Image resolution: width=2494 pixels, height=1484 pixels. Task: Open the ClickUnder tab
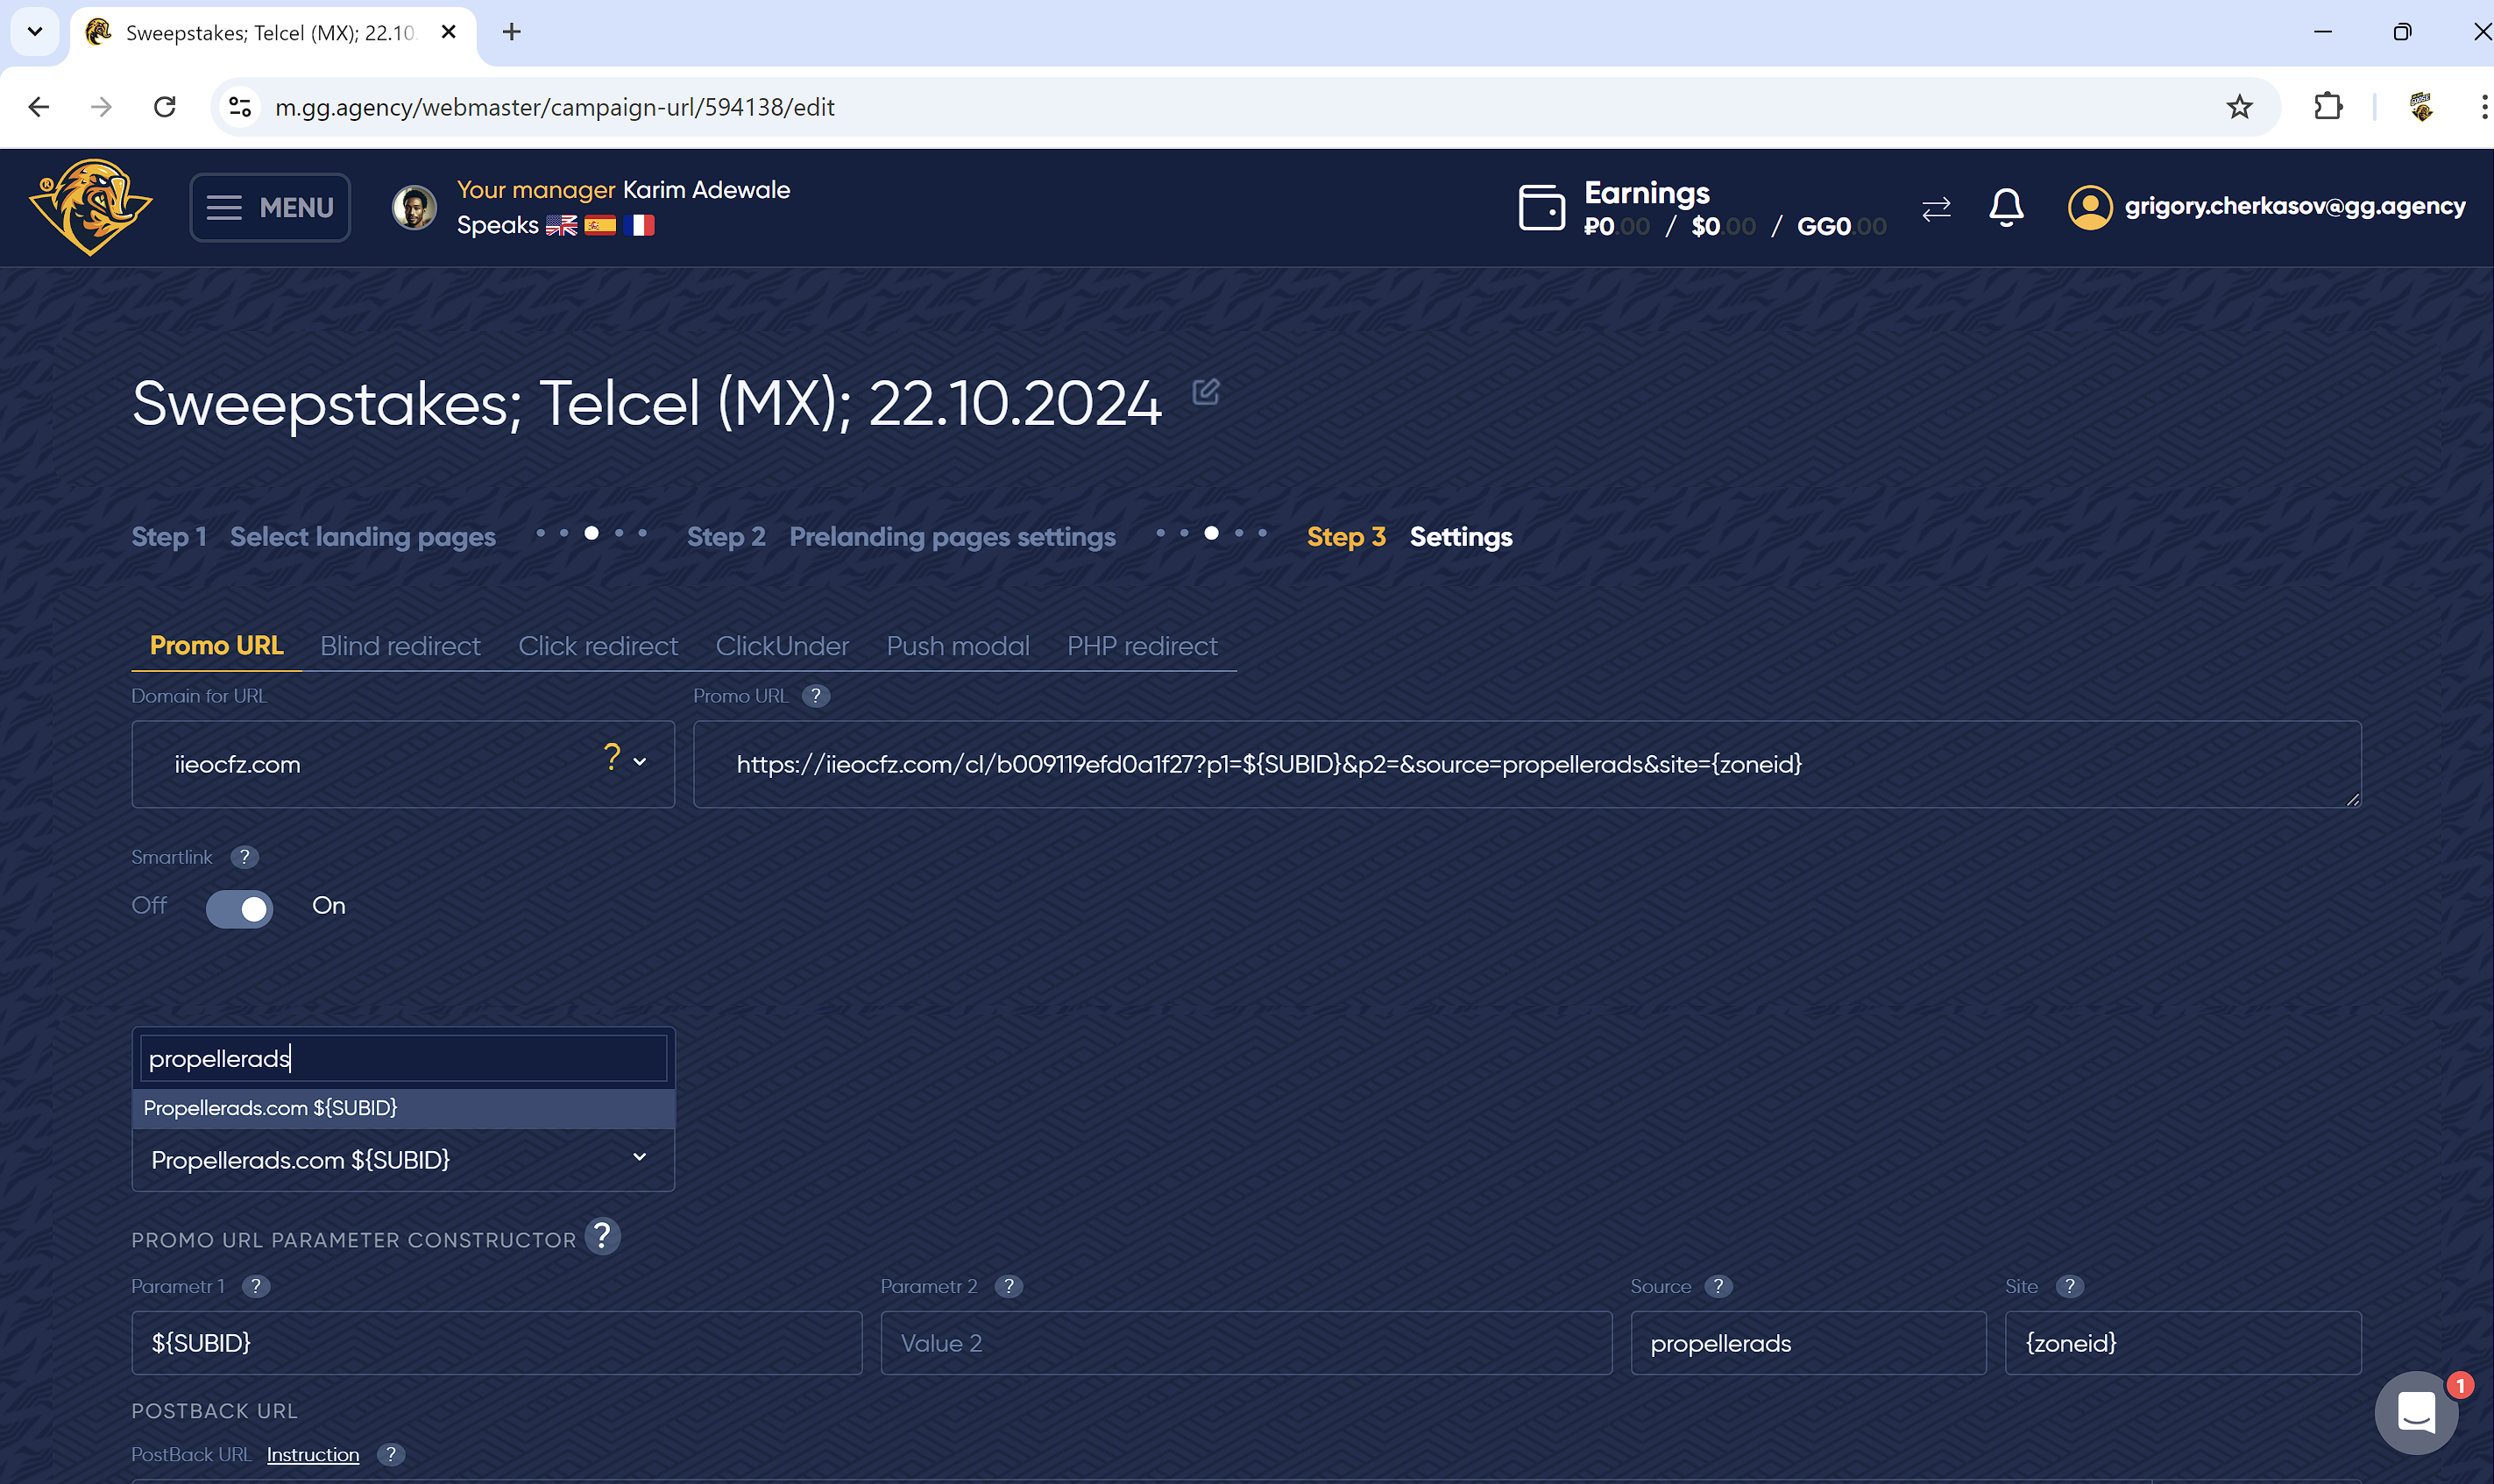[x=782, y=646]
